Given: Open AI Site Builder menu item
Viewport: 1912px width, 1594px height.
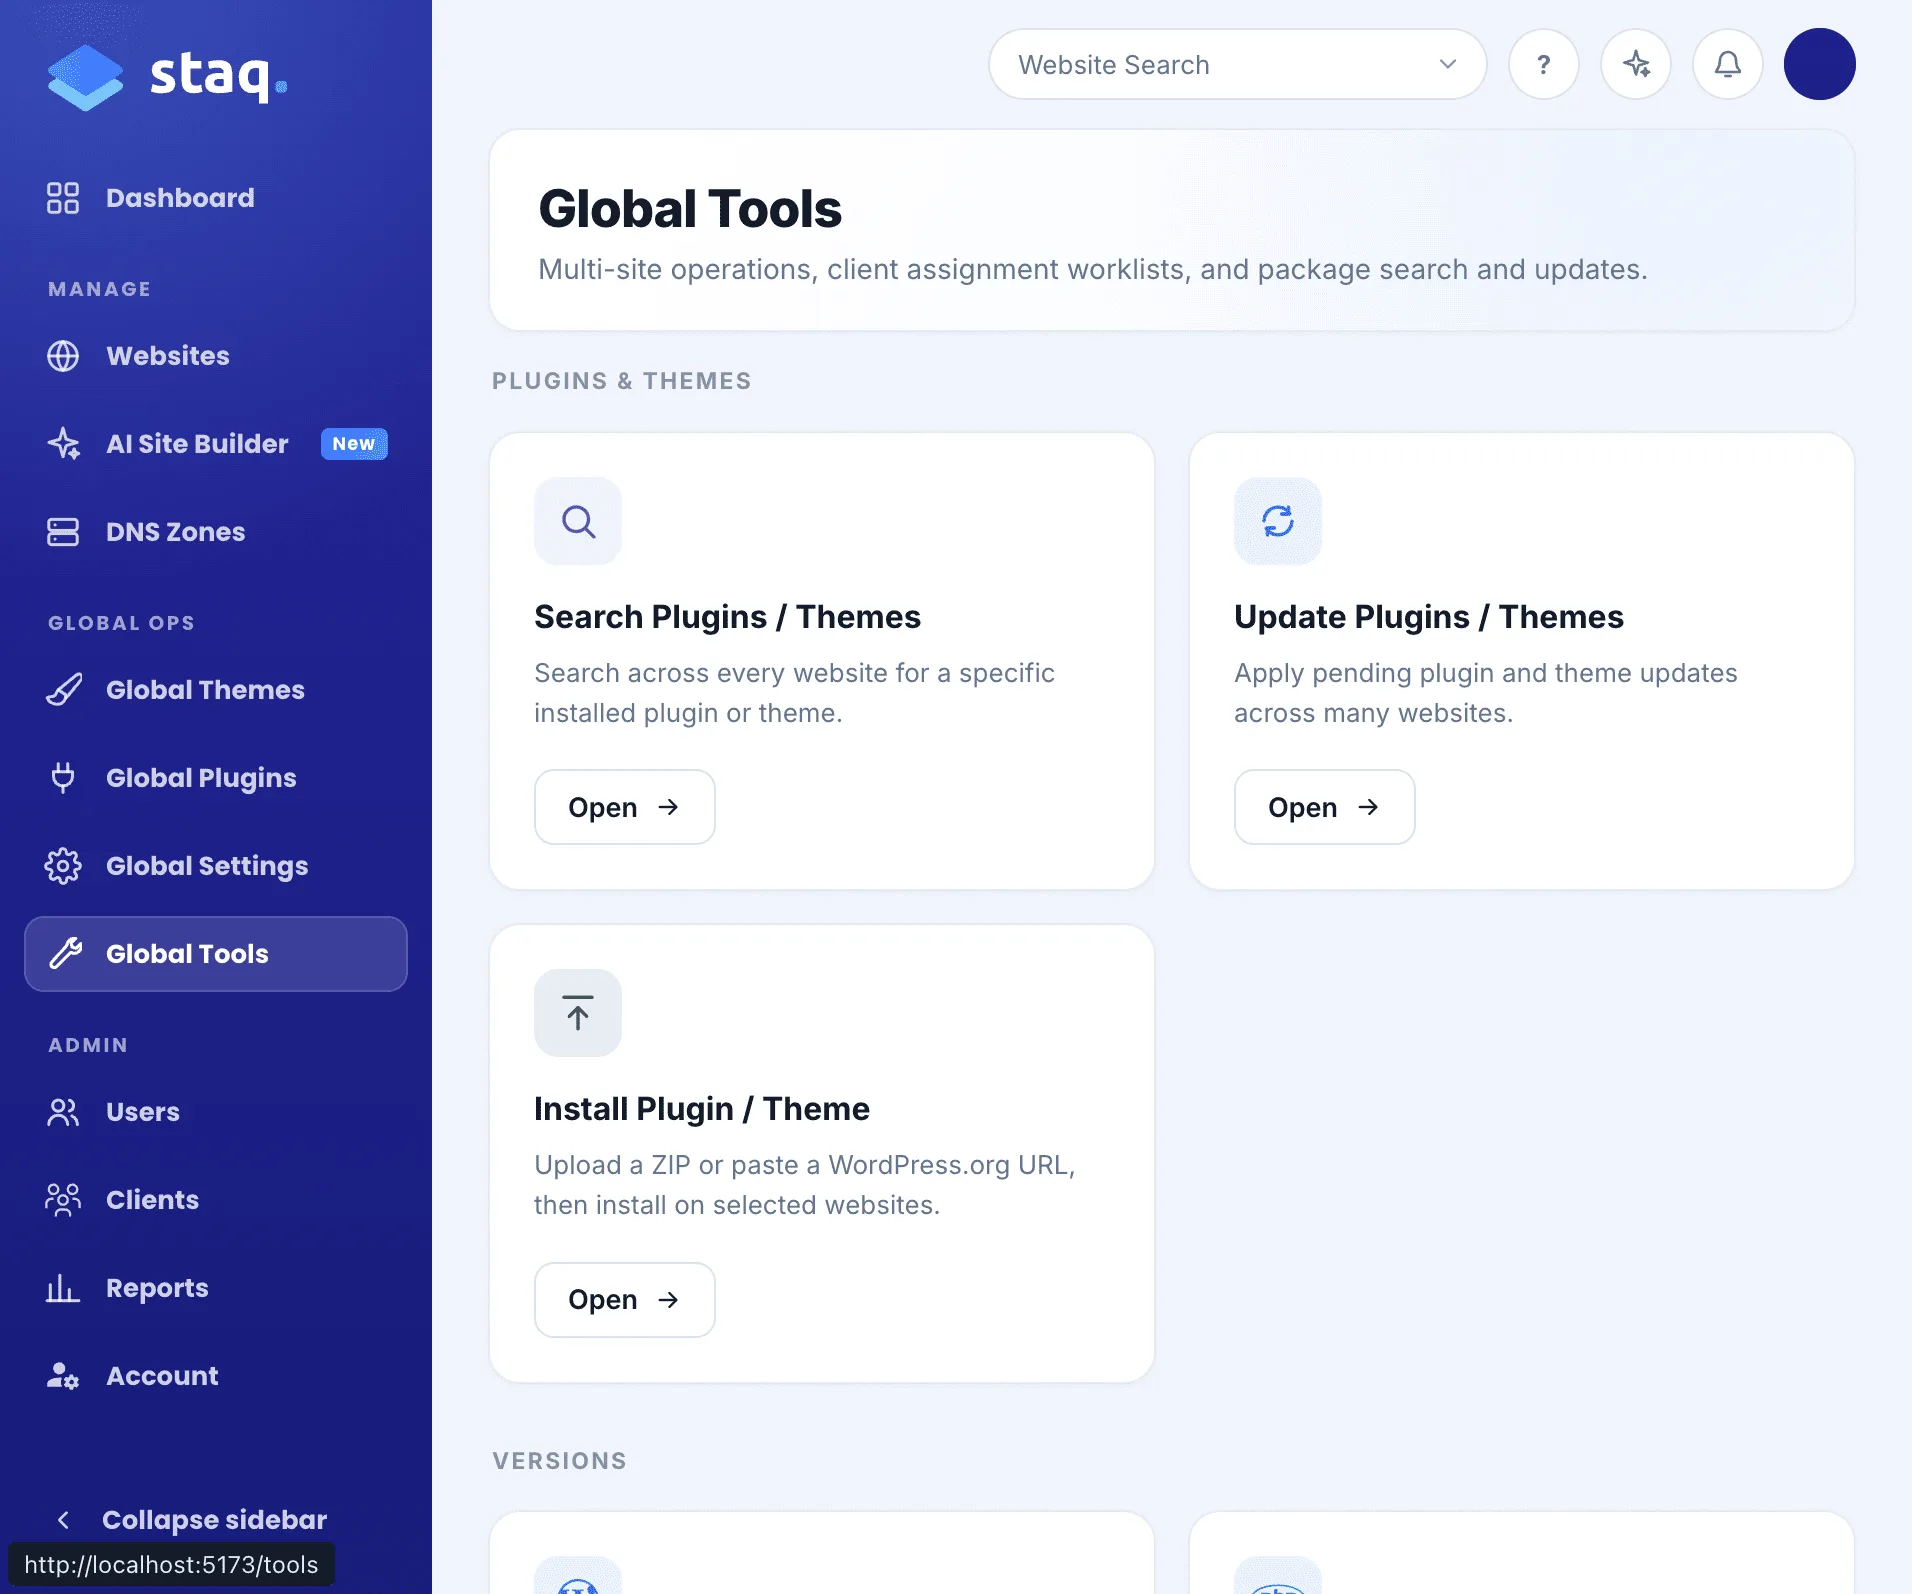Looking at the screenshot, I should pos(216,444).
